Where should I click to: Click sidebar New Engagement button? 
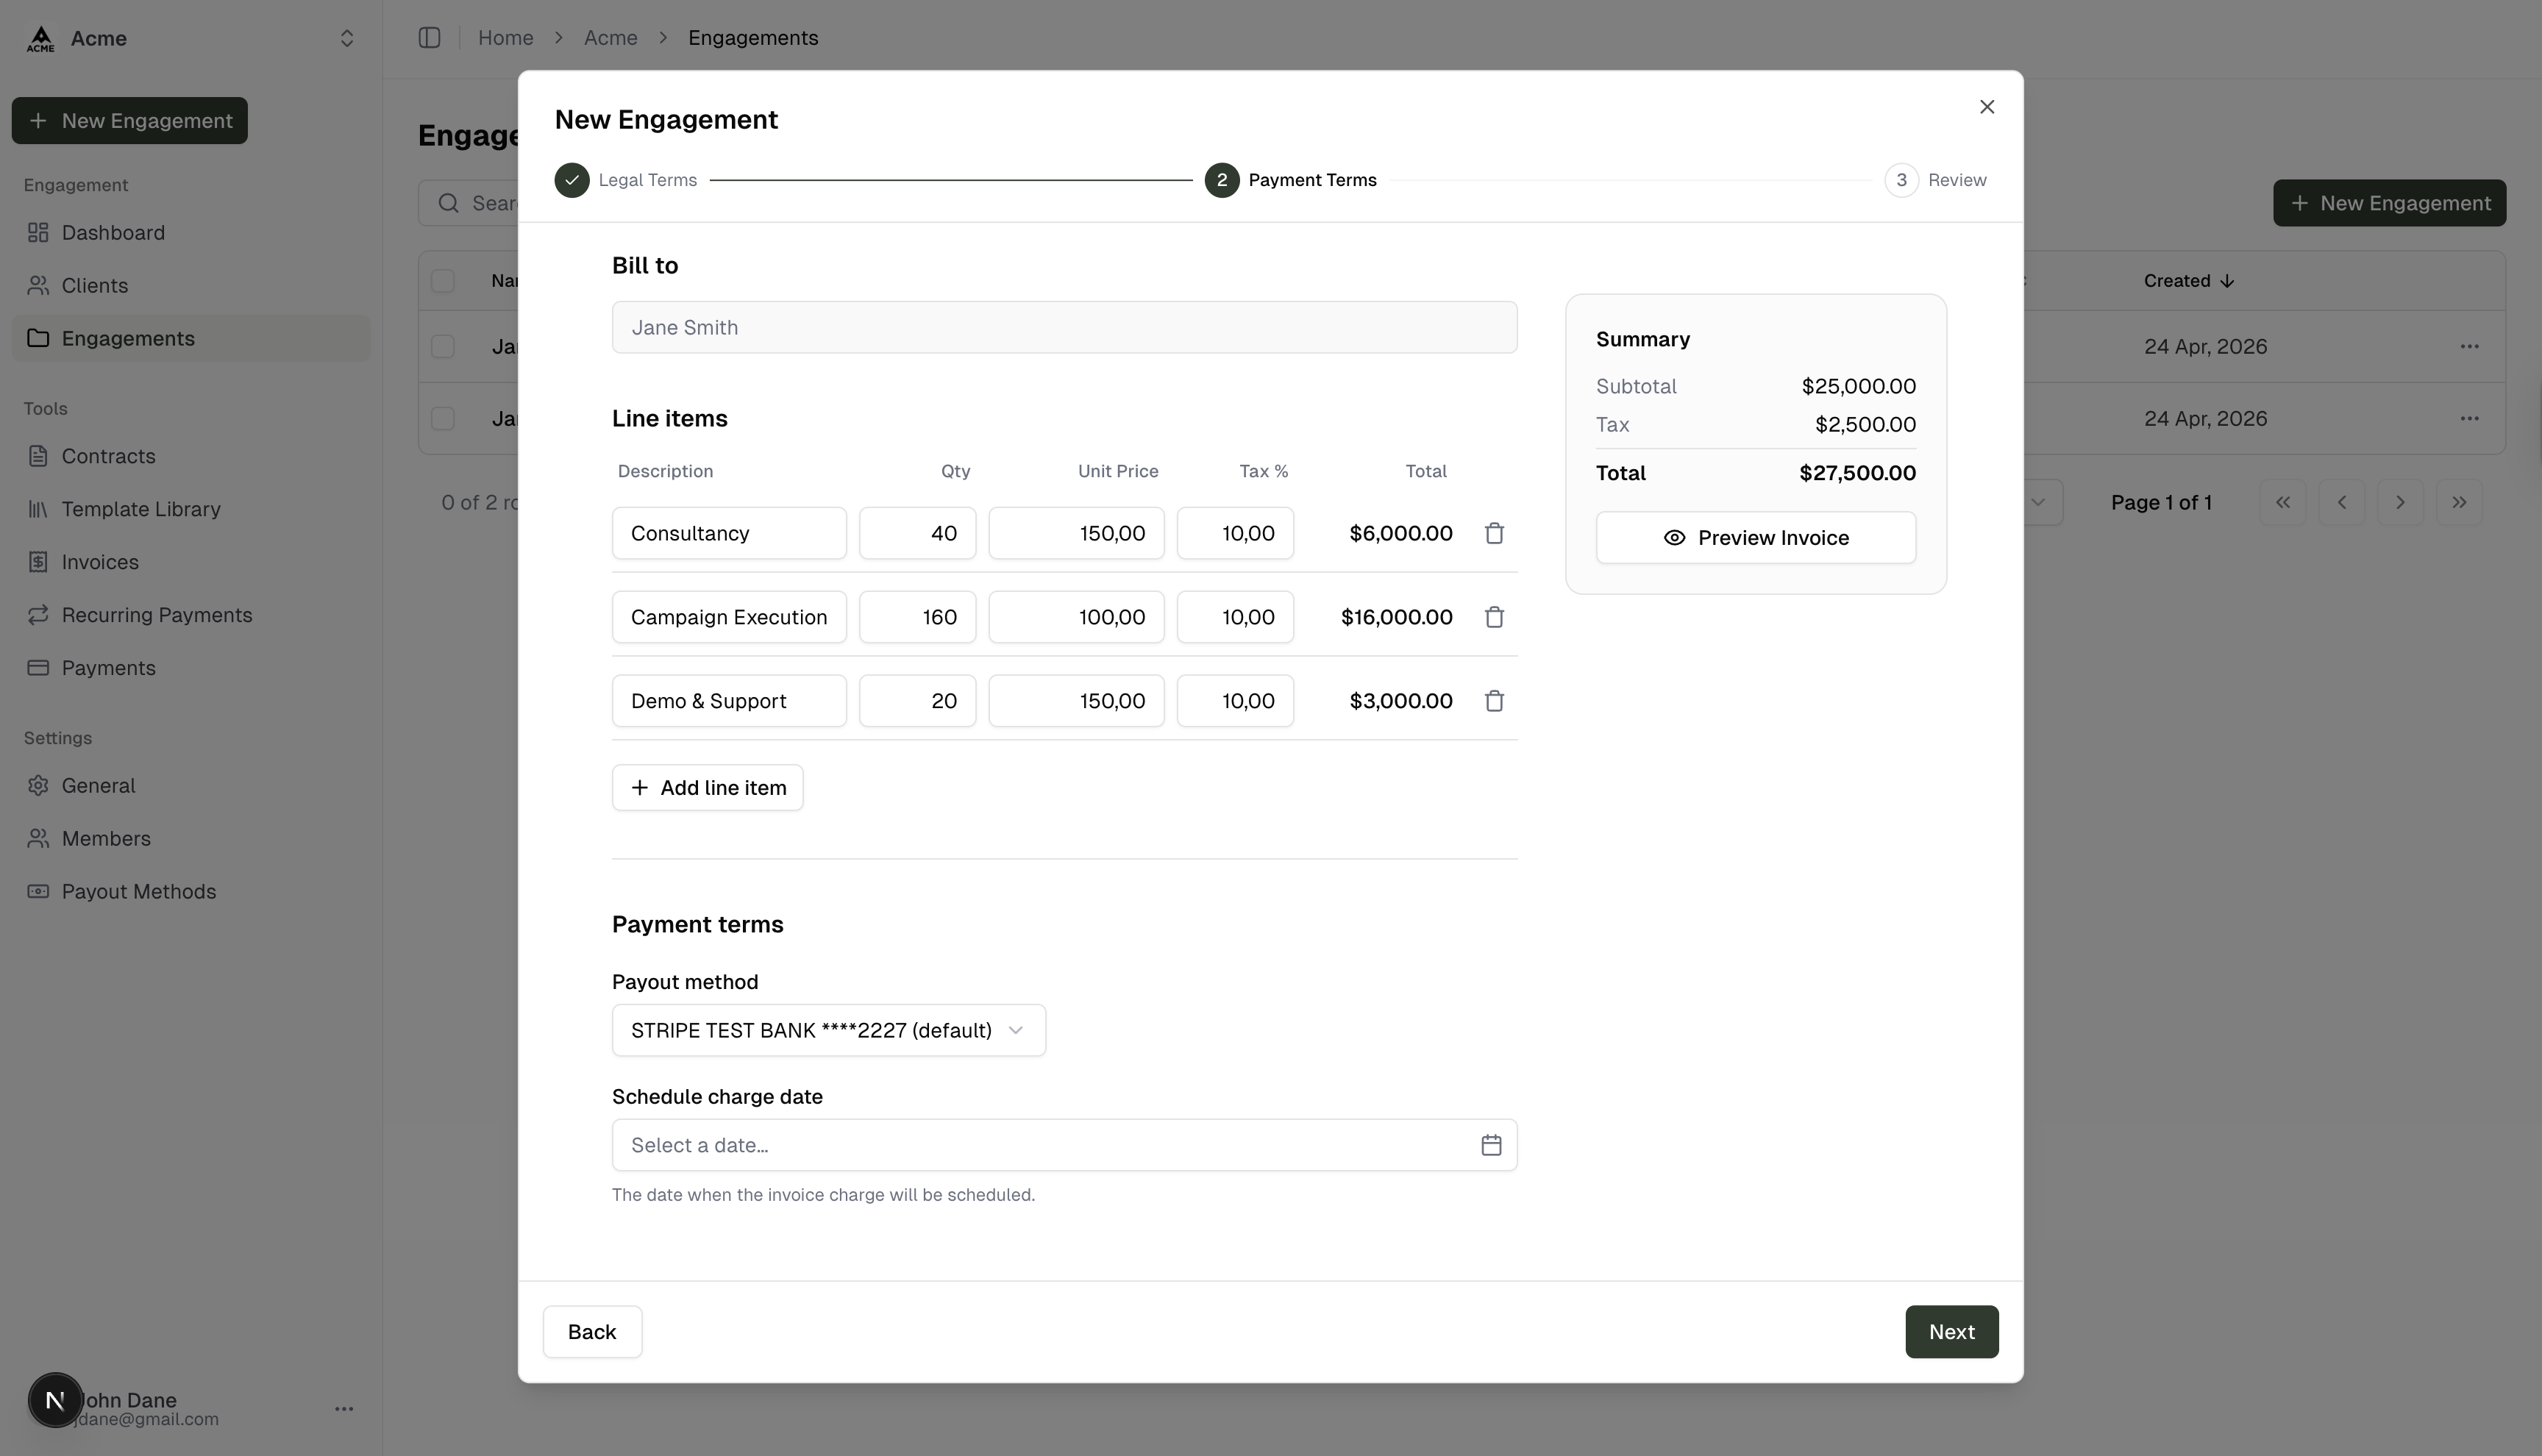130,120
